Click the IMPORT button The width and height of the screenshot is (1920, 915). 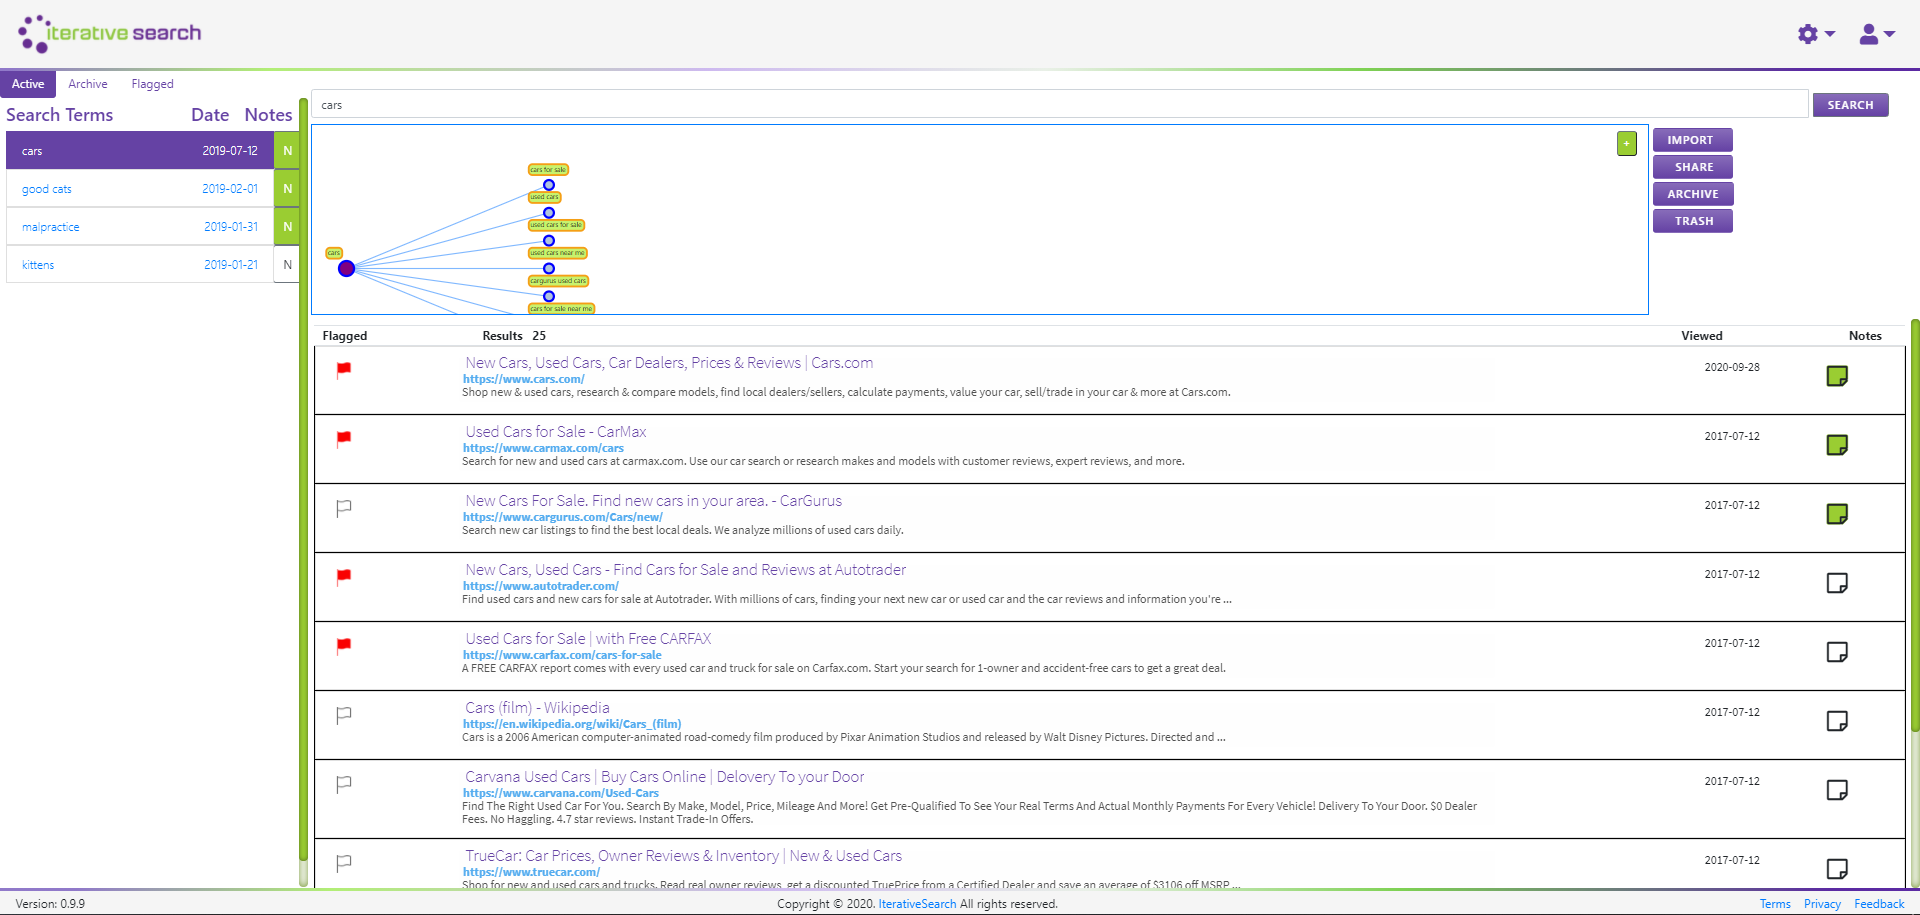tap(1692, 140)
